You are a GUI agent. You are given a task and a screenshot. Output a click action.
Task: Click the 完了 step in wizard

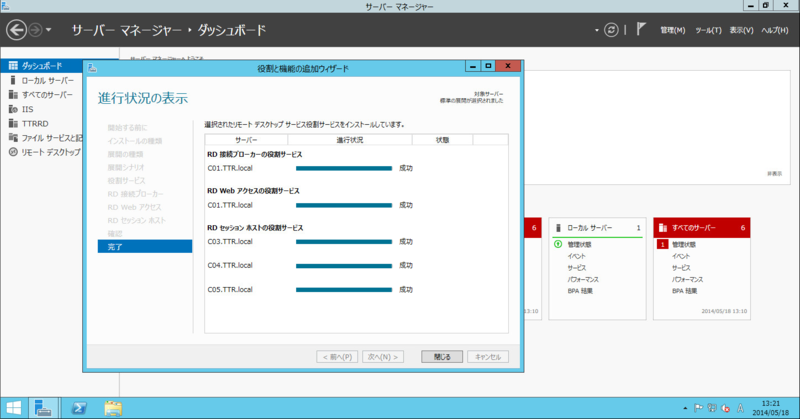pos(145,247)
